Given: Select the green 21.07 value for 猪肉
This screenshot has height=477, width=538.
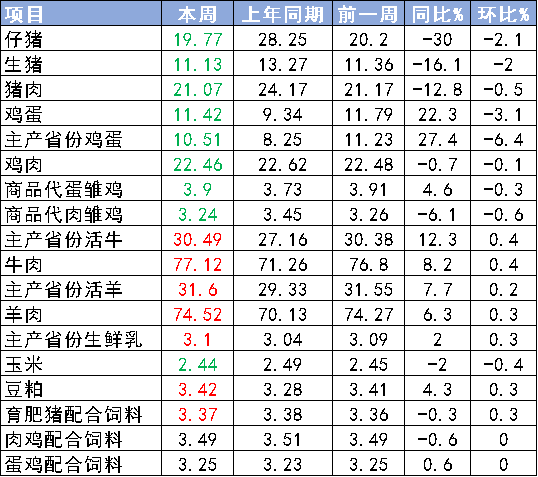Looking at the screenshot, I should 198,90.
